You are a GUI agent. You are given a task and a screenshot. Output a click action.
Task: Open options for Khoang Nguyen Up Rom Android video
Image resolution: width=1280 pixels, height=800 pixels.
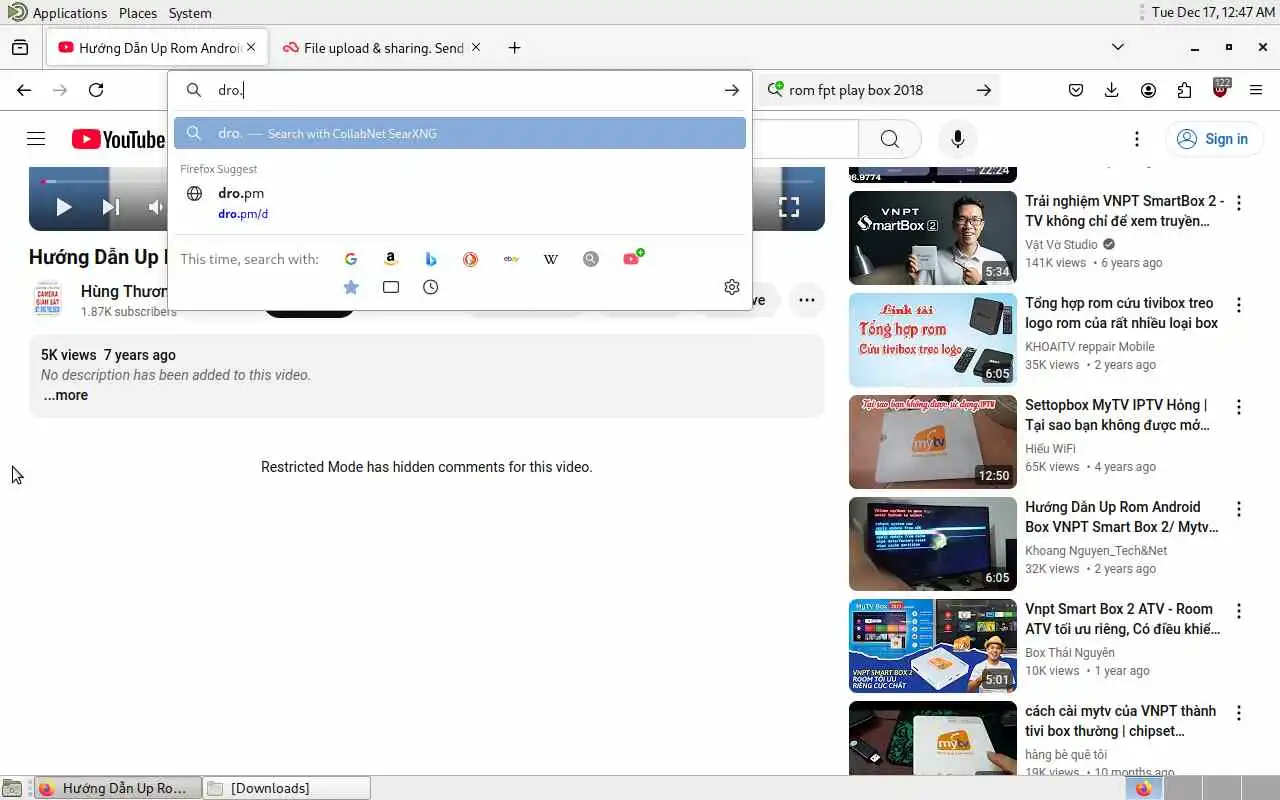[x=1239, y=509]
